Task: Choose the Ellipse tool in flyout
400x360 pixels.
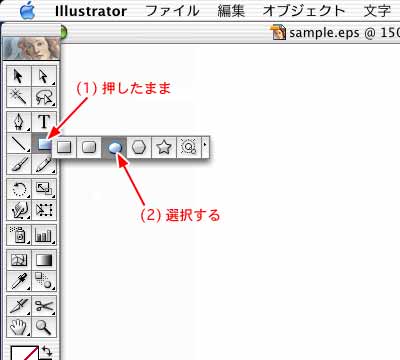Action: (x=114, y=147)
